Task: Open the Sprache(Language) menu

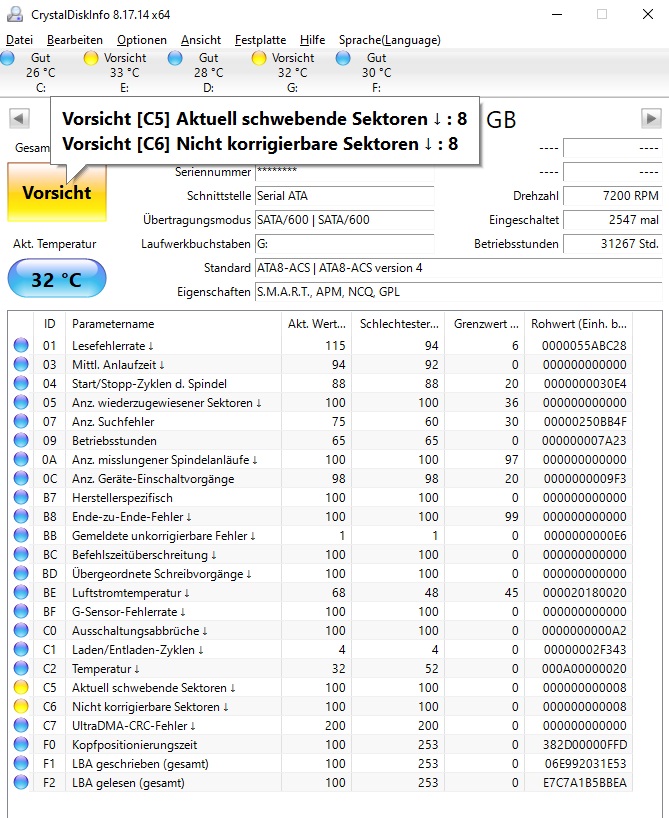Action: 390,40
